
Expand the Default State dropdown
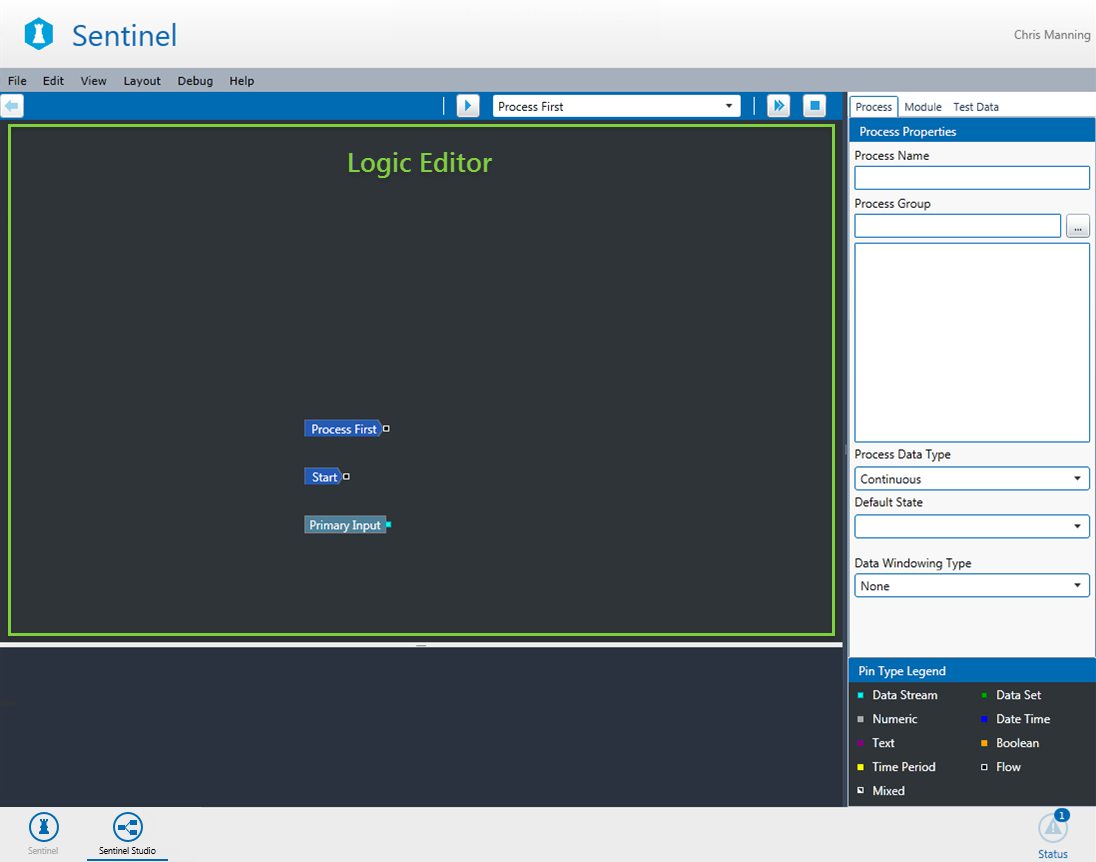(971, 526)
